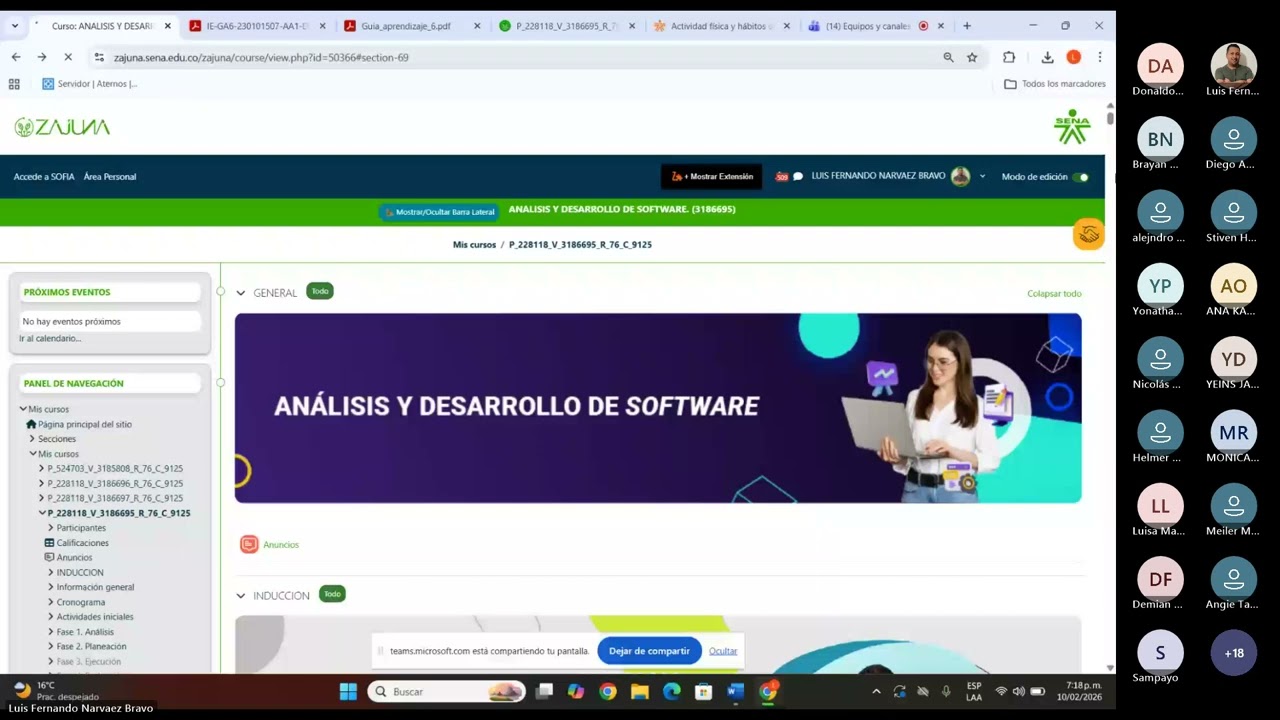Click the Análisis y Desarrollo de Software banner
The width and height of the screenshot is (1280, 720).
coord(658,408)
